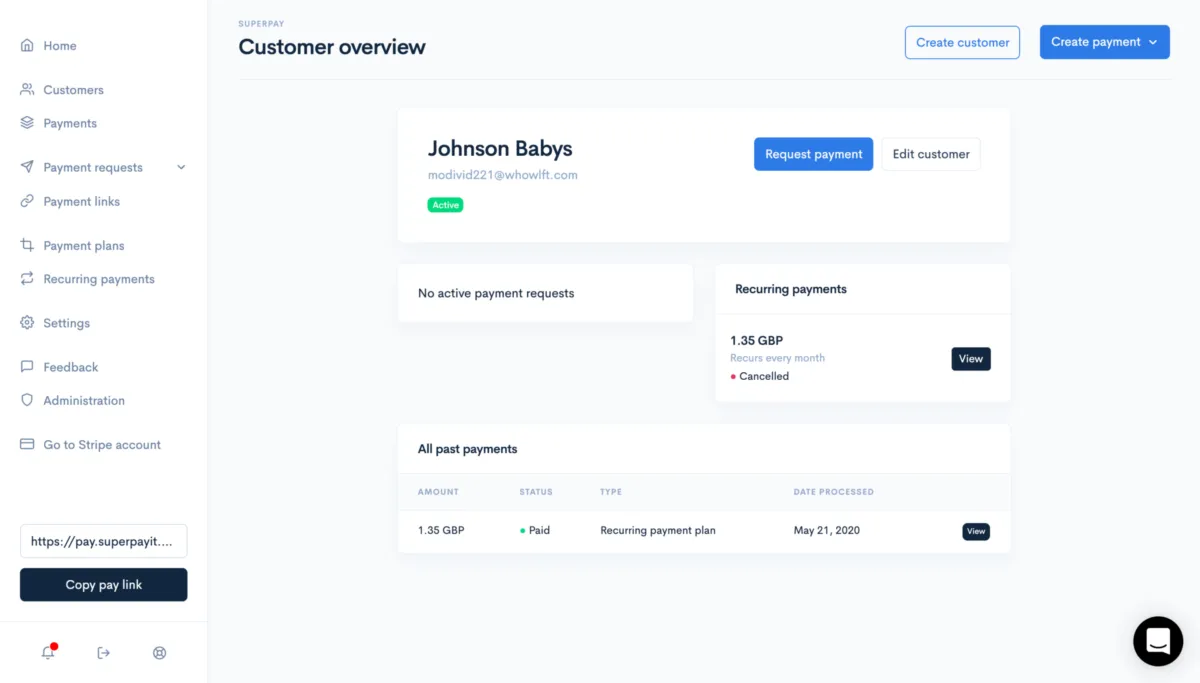This screenshot has width=1200, height=683.
Task: Click the Settings gear icon
Action: pyautogui.click(x=27, y=323)
